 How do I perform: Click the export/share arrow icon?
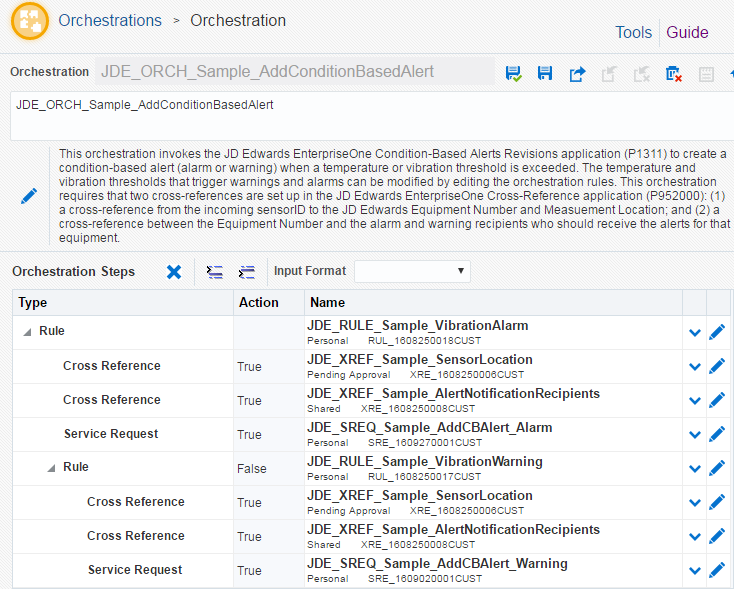pos(577,73)
